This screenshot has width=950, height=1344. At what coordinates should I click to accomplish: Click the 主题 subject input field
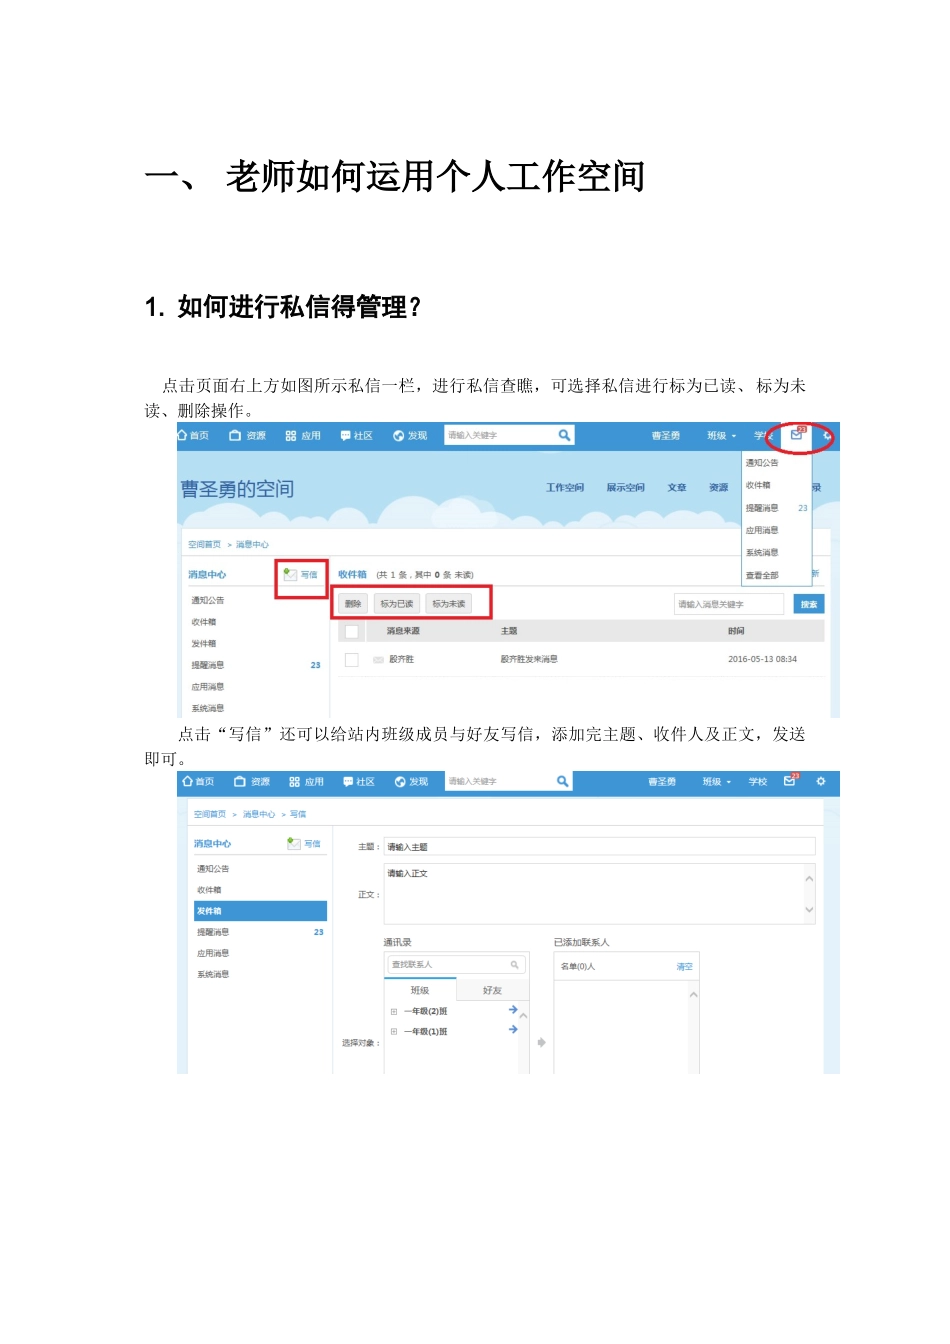[x=600, y=847]
